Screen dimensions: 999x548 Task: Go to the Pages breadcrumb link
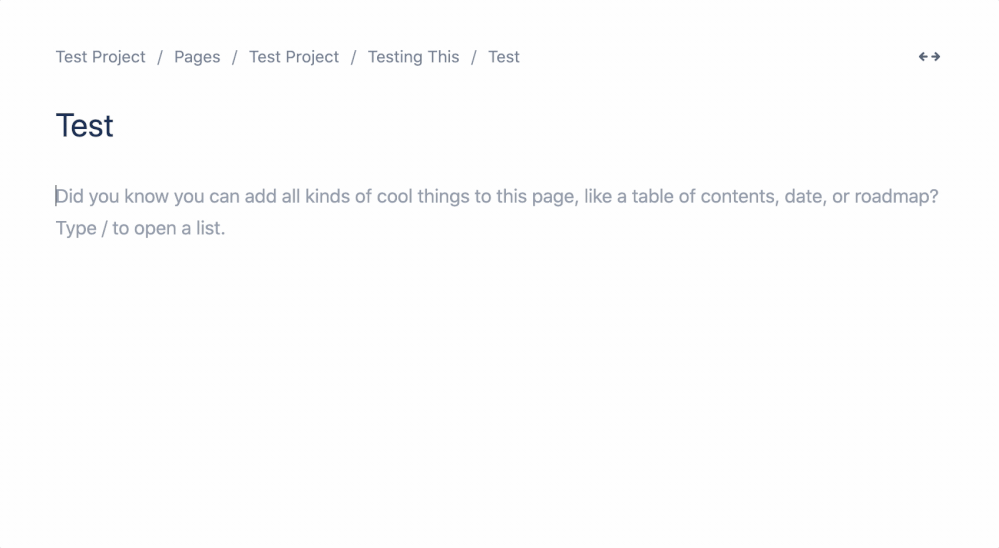[197, 57]
